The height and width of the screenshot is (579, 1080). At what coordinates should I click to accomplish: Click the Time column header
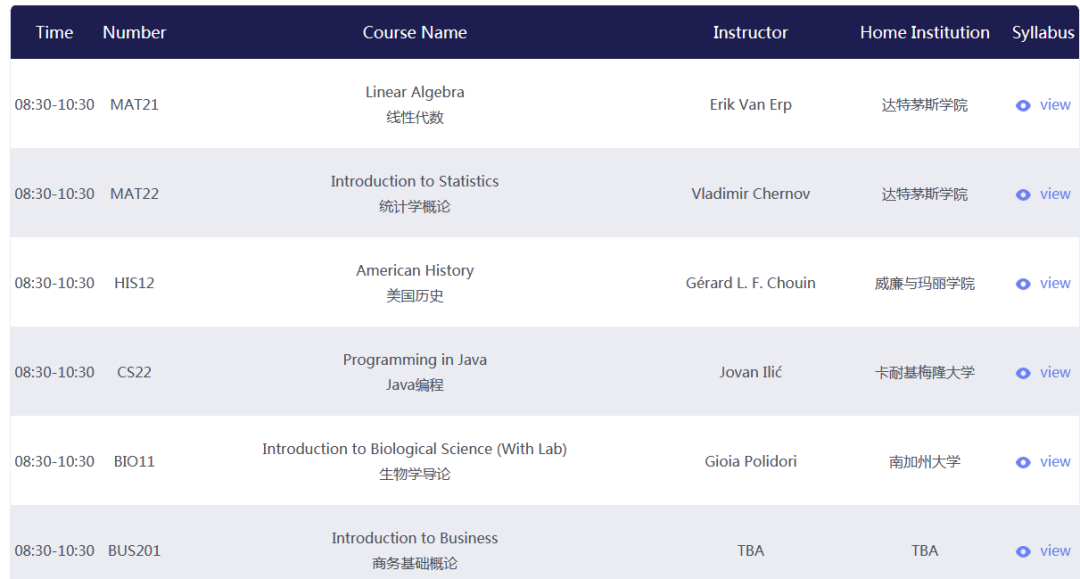54,32
